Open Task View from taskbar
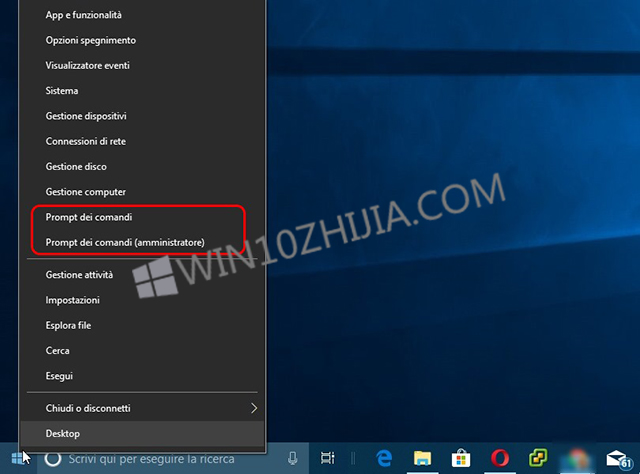This screenshot has height=474, width=640. click(327, 458)
